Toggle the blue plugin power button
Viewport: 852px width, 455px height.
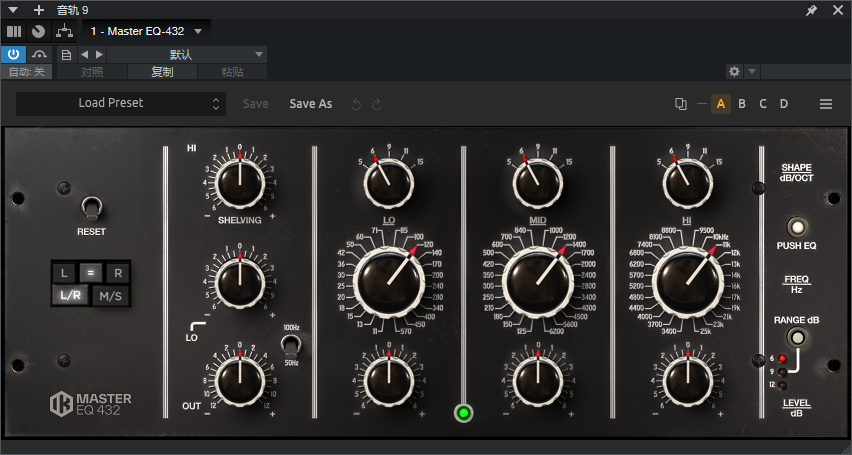coord(14,54)
